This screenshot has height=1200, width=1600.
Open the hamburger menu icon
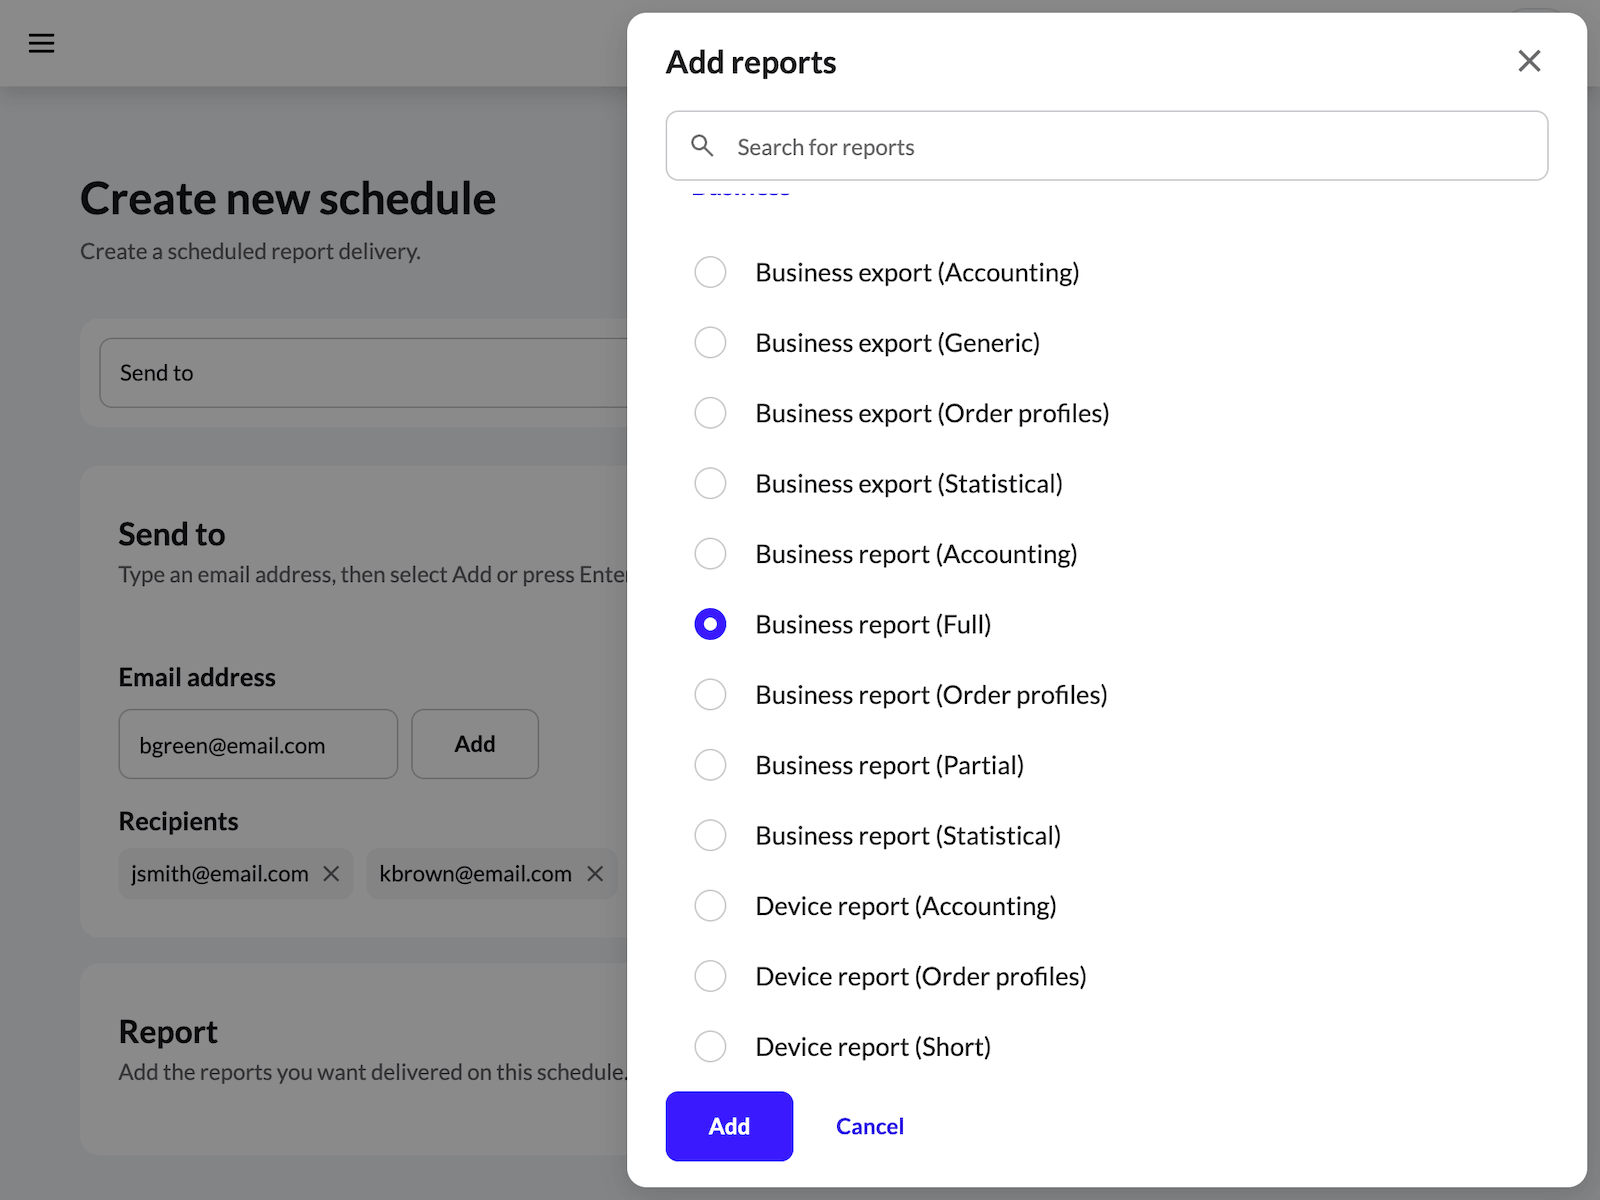pos(41,43)
